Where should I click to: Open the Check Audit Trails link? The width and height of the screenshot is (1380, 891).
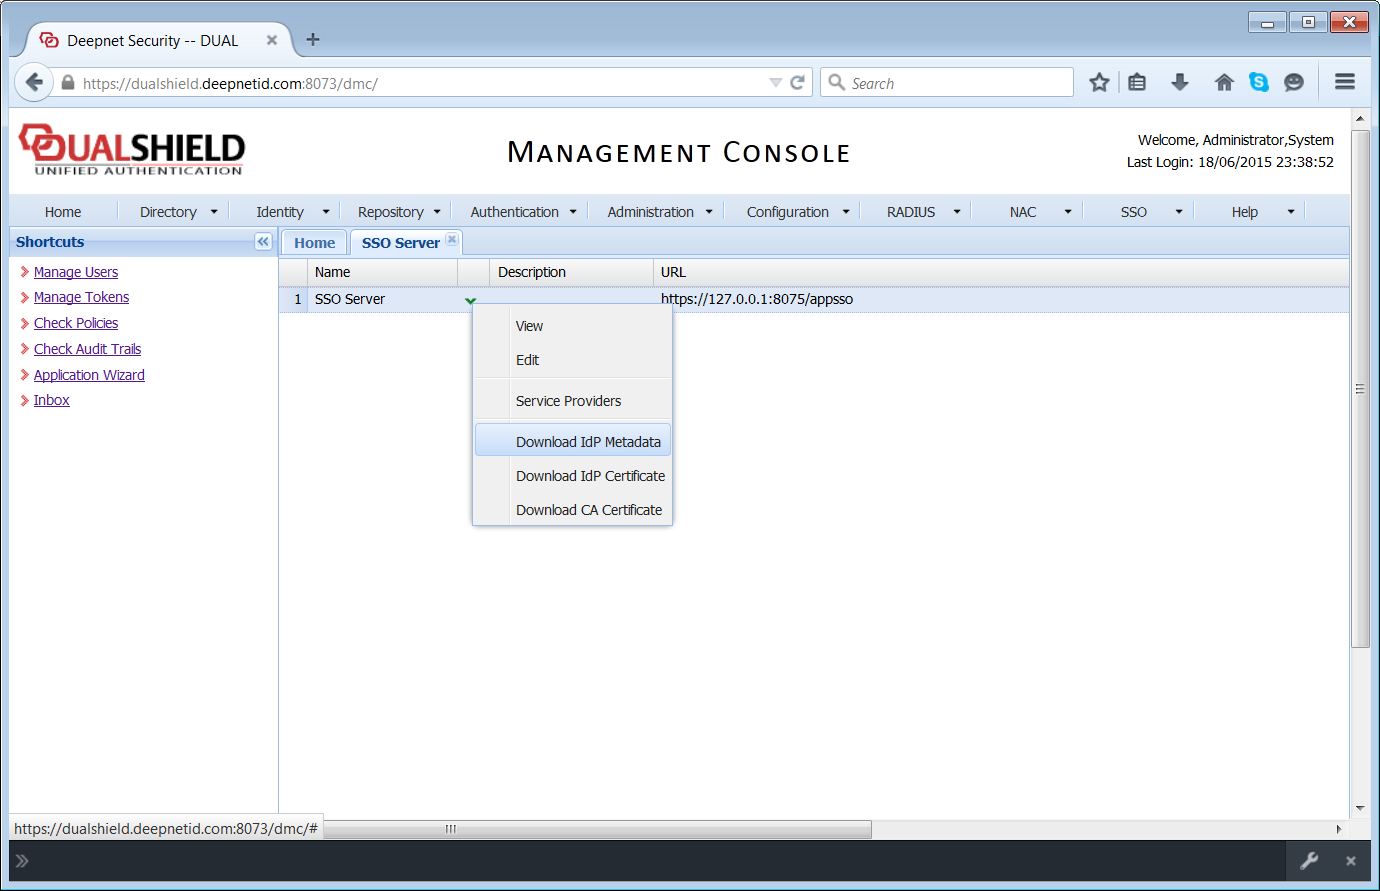click(x=87, y=349)
